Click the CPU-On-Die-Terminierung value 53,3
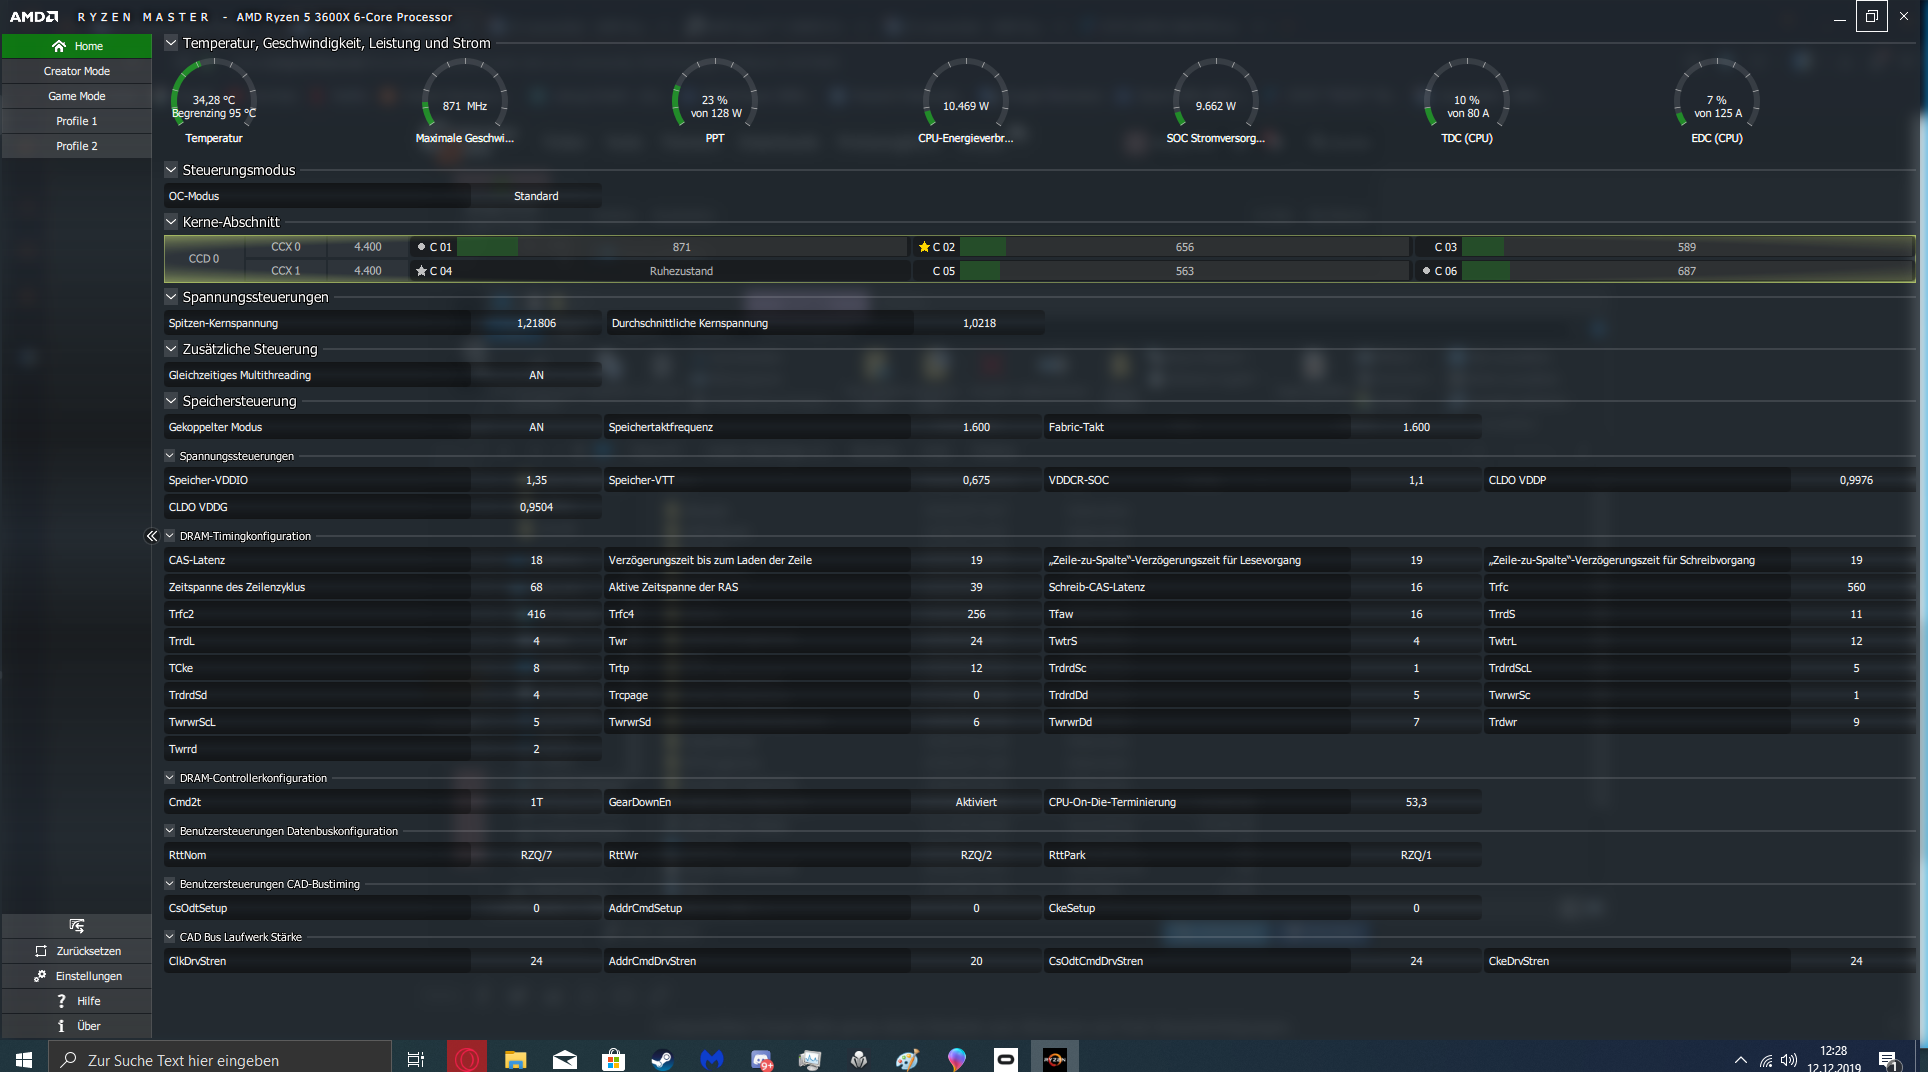 tap(1416, 802)
